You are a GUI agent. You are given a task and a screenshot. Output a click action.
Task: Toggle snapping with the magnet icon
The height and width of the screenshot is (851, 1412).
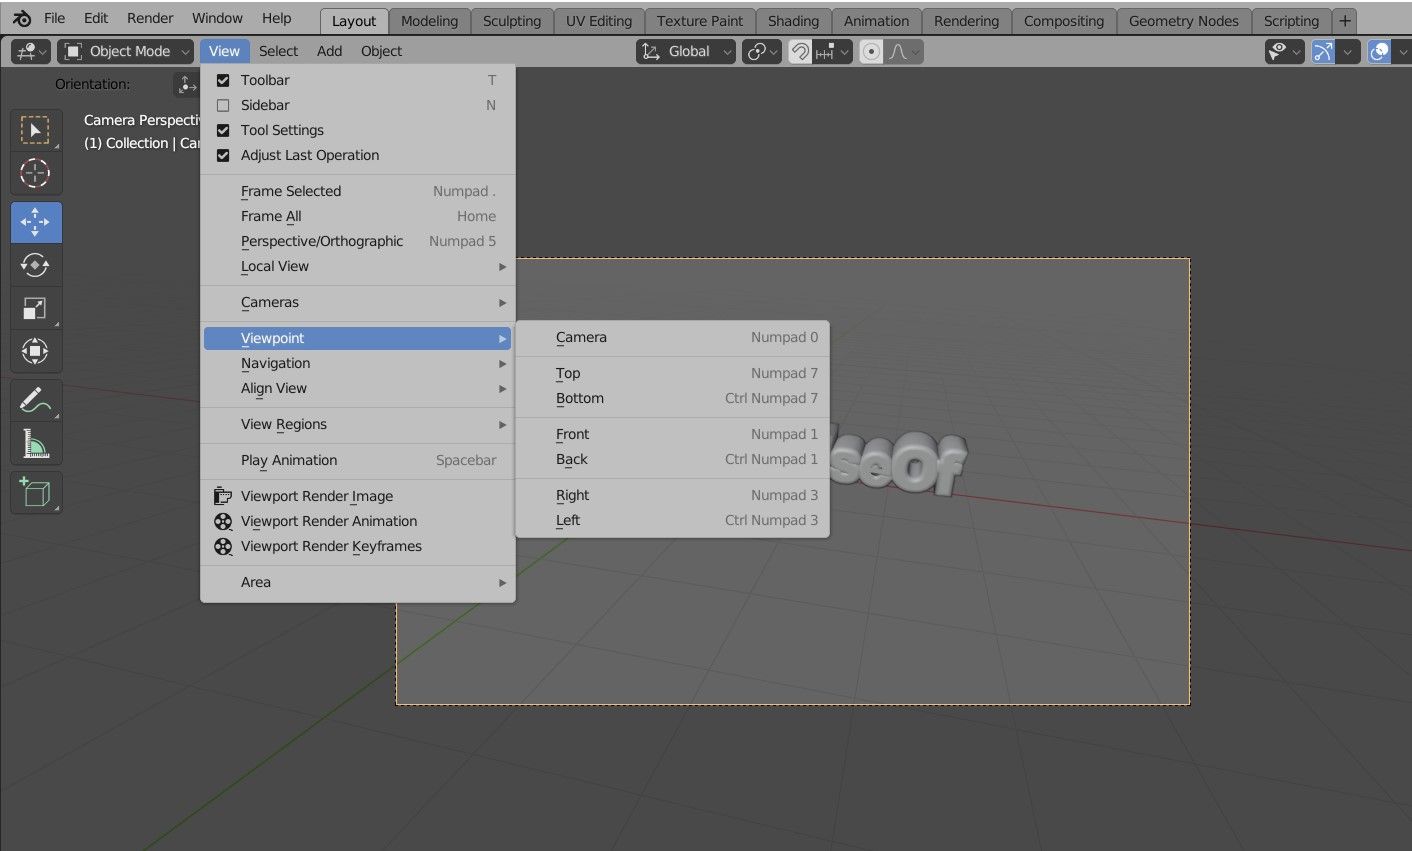pyautogui.click(x=800, y=52)
